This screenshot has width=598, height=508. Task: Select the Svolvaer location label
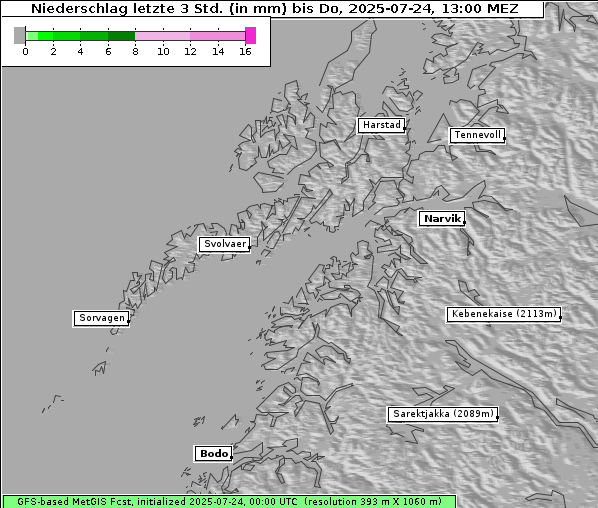pyautogui.click(x=224, y=244)
